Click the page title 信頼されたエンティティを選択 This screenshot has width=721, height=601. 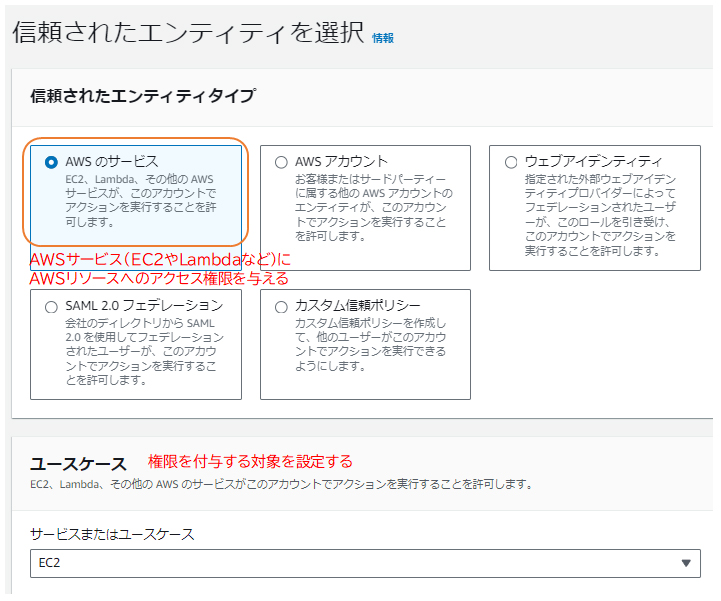(188, 32)
